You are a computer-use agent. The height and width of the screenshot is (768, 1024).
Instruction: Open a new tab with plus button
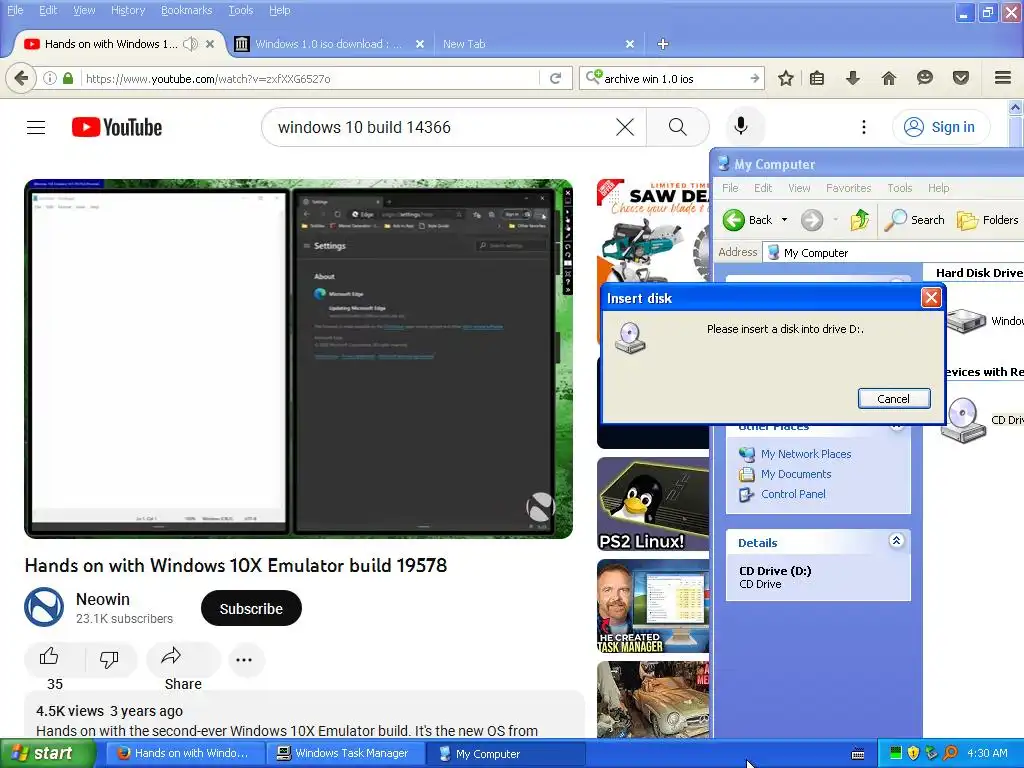click(663, 44)
